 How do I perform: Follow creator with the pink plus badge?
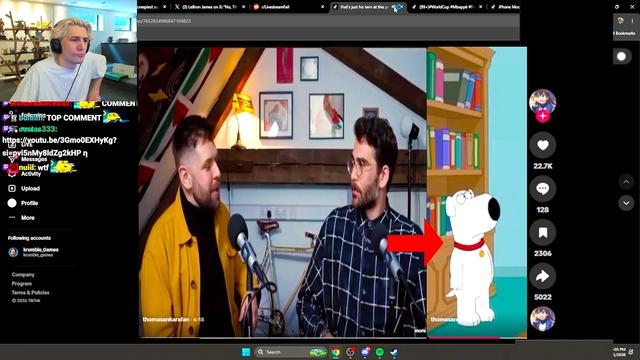[x=542, y=116]
